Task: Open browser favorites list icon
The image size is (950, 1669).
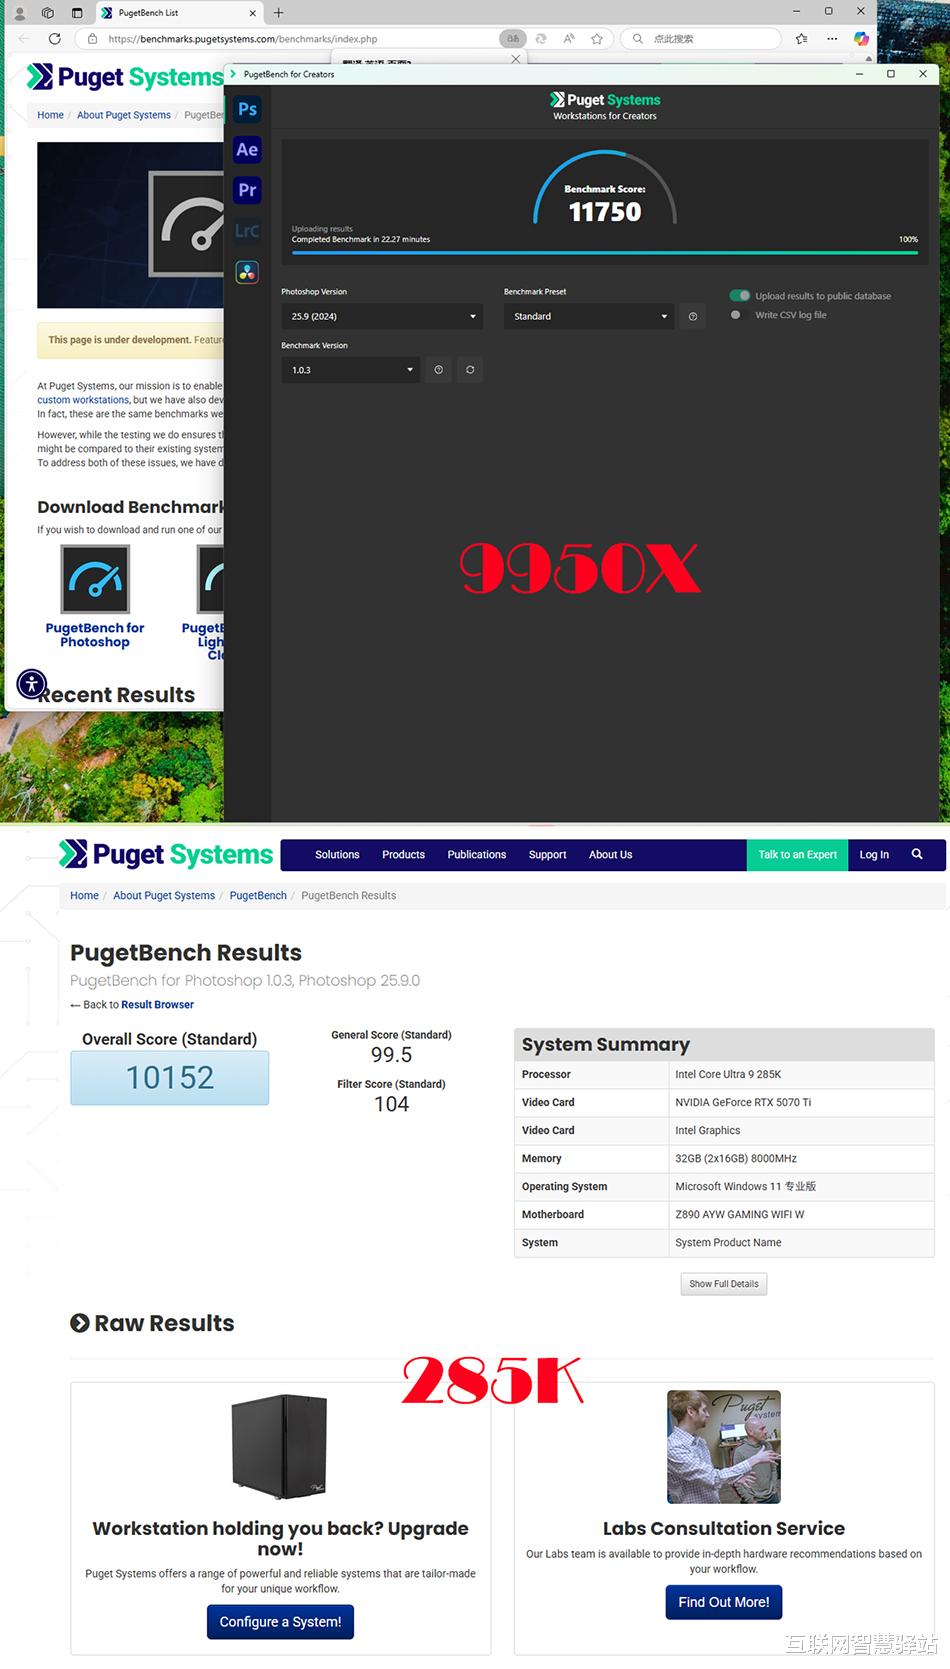Action: [x=801, y=39]
